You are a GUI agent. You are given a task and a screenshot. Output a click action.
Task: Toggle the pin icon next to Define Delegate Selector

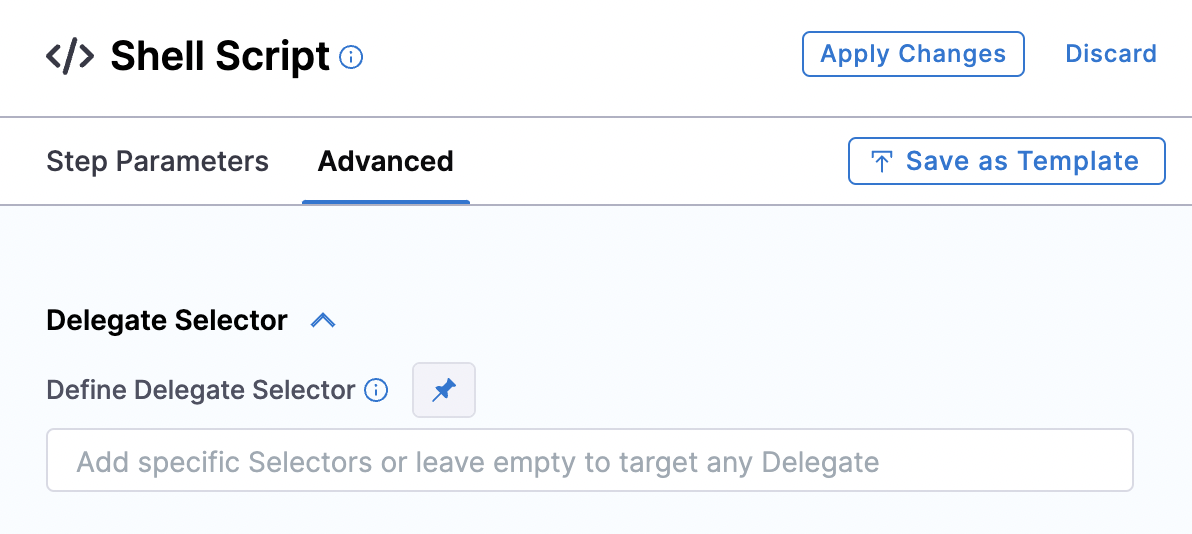coord(444,390)
